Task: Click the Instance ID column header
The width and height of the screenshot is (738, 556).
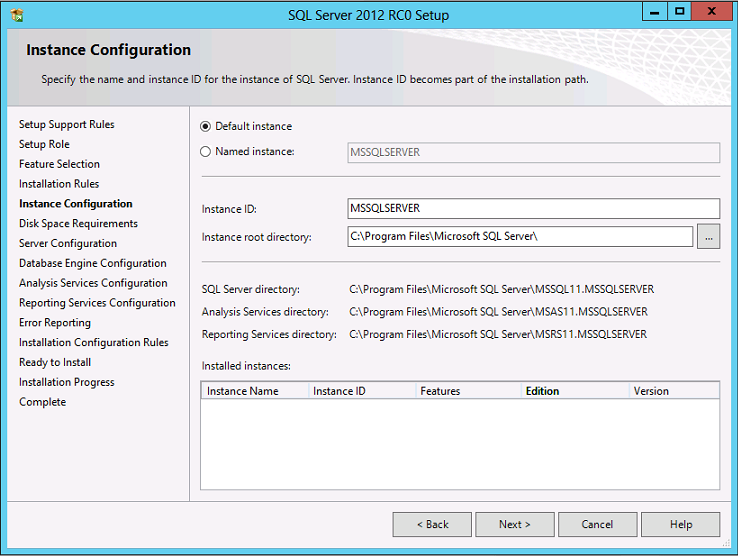Action: 362,391
